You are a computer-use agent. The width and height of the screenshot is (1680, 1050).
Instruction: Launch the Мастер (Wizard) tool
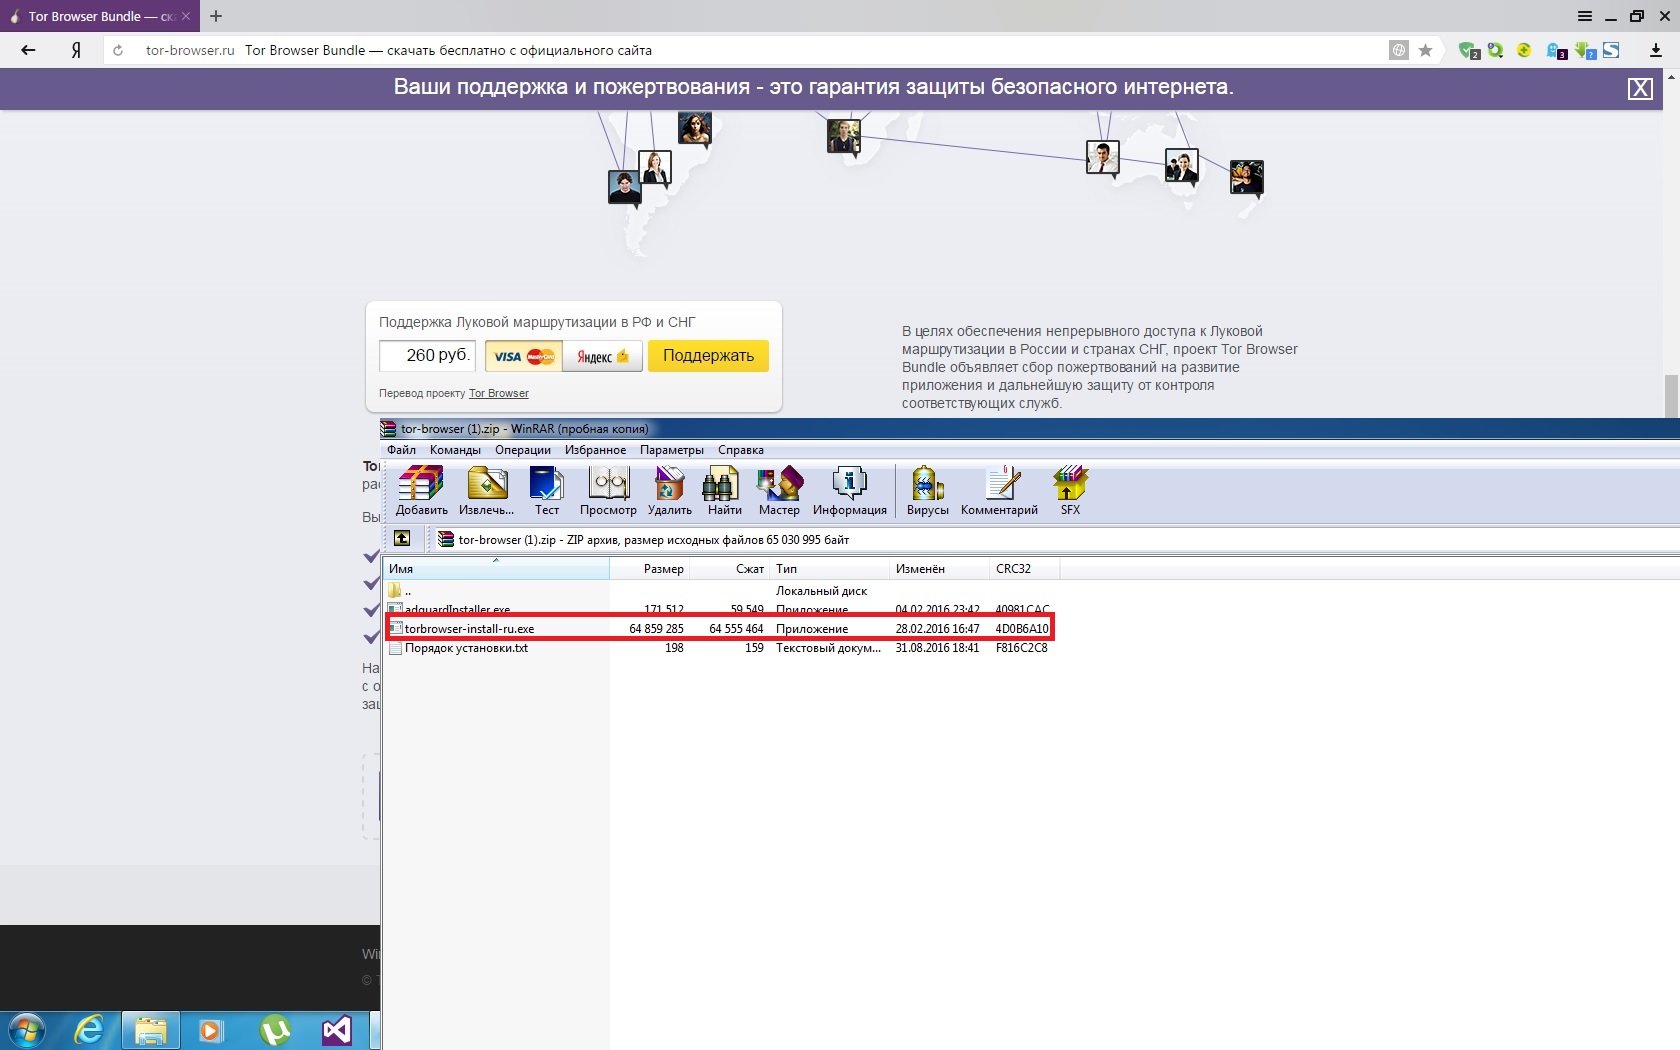click(779, 491)
